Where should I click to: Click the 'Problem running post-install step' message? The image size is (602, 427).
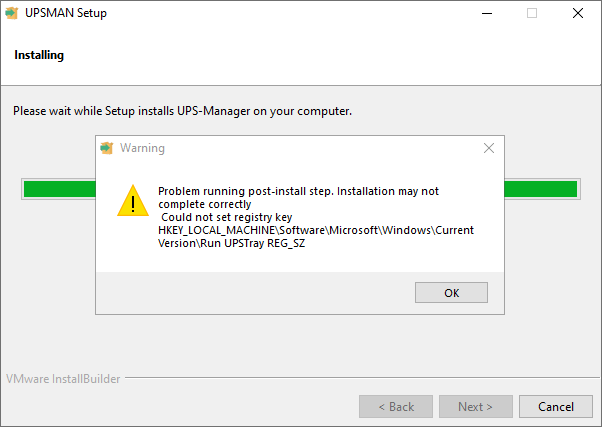tap(298, 197)
